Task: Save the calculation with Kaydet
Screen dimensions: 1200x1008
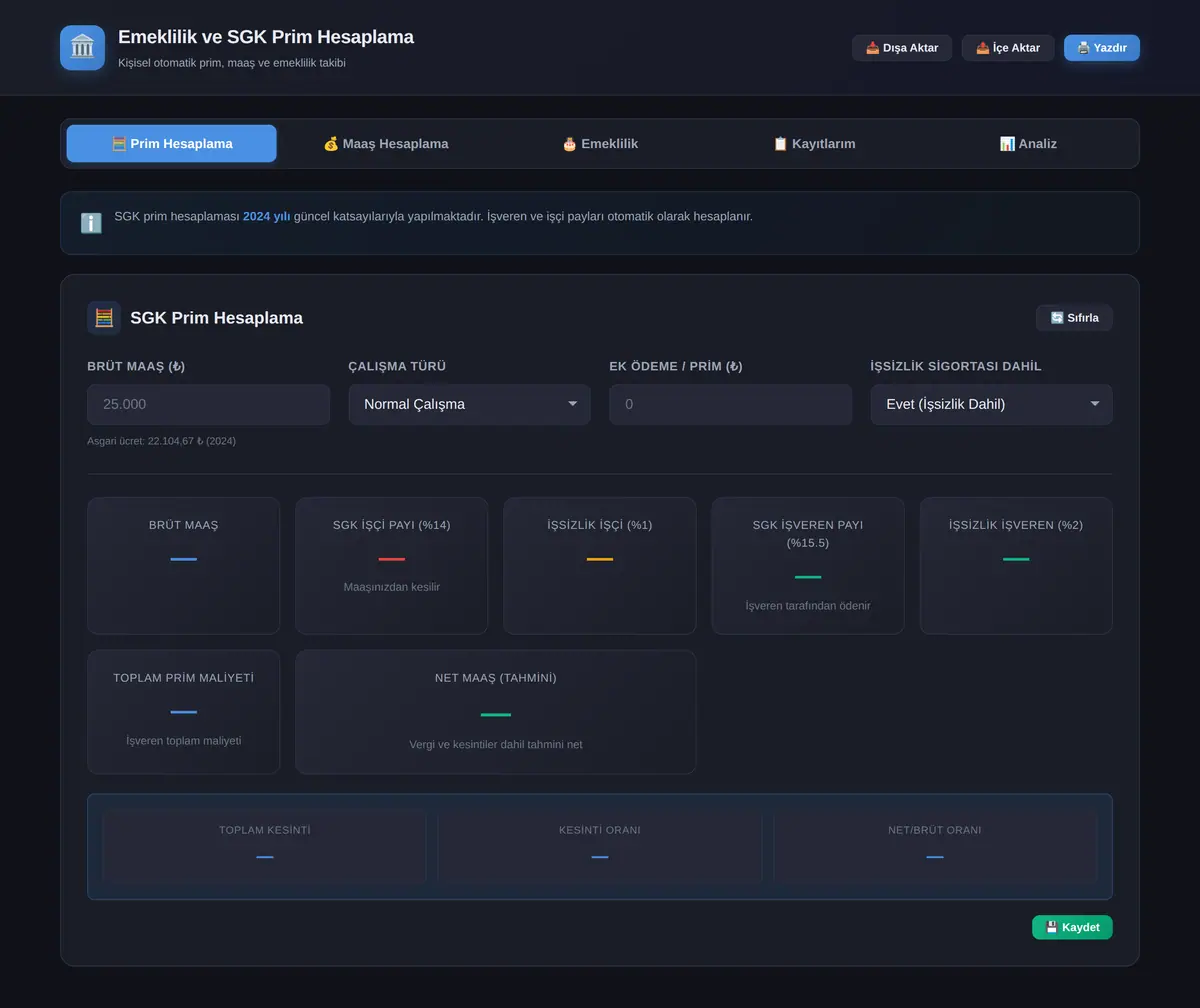Action: point(1072,927)
